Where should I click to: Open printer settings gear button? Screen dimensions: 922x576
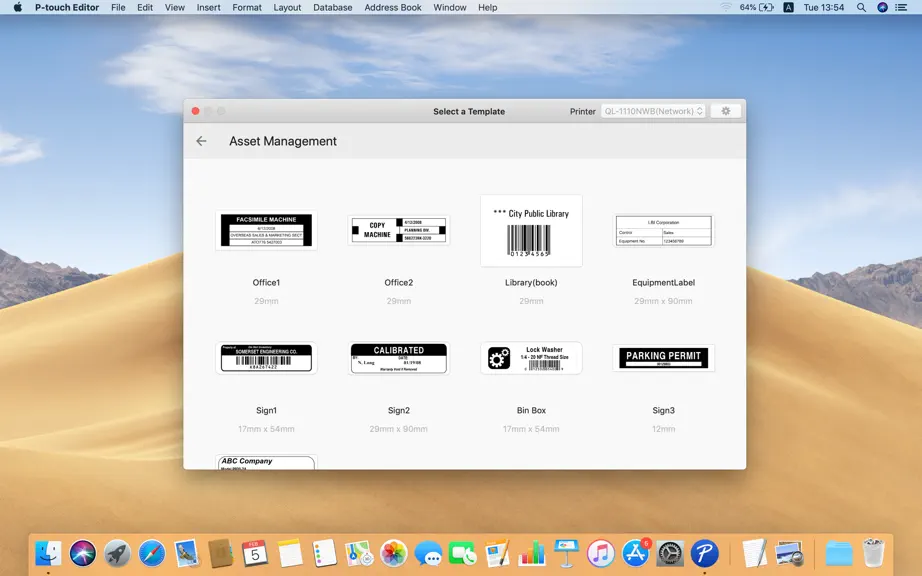coord(725,111)
